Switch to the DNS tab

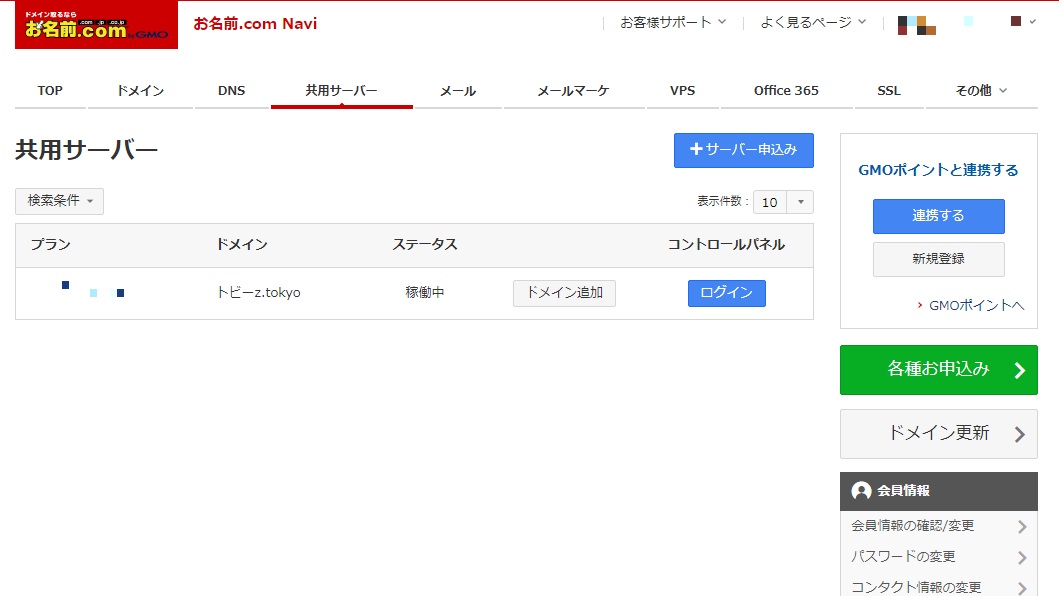[232, 91]
